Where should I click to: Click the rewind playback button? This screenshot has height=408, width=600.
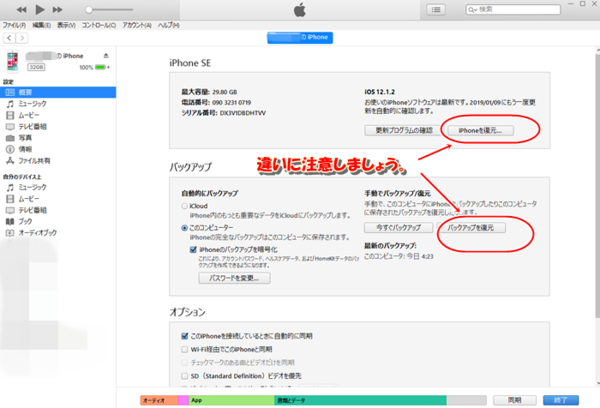(22, 10)
